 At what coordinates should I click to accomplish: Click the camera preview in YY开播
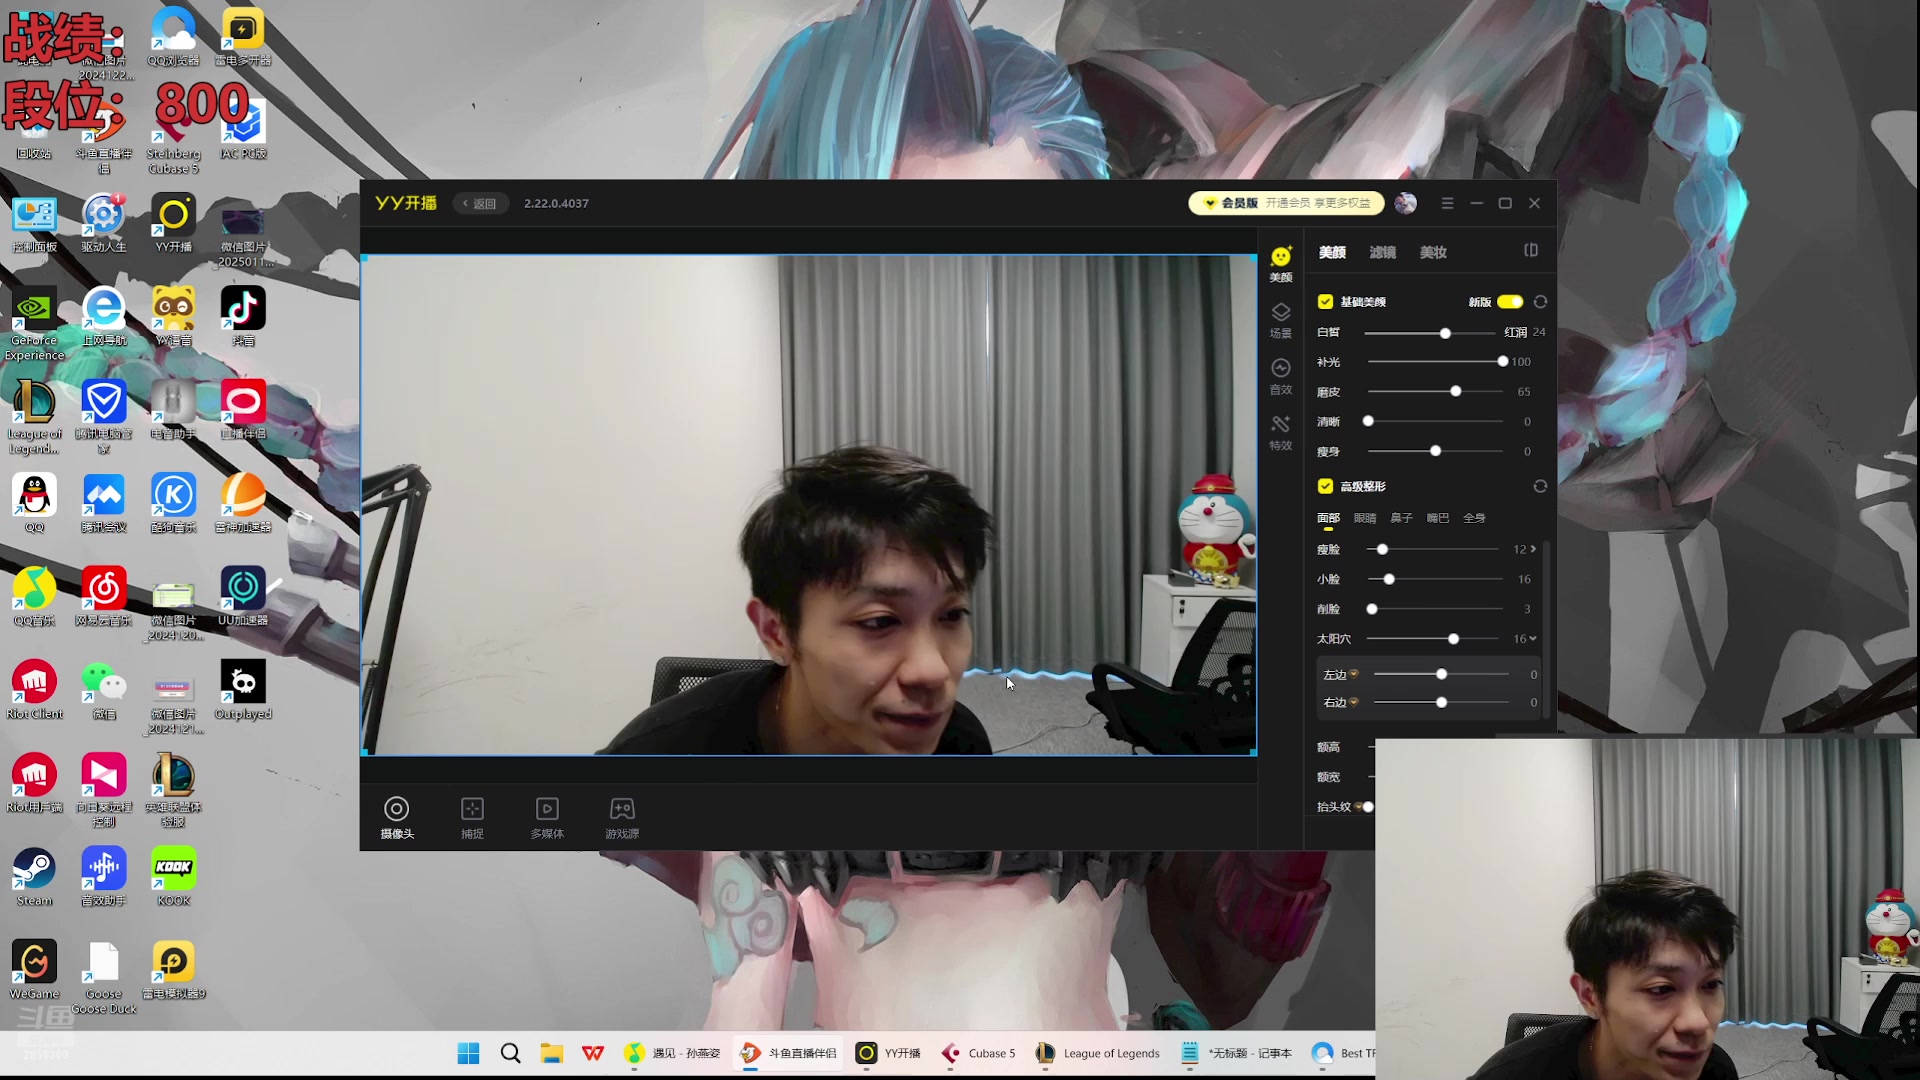click(x=808, y=505)
